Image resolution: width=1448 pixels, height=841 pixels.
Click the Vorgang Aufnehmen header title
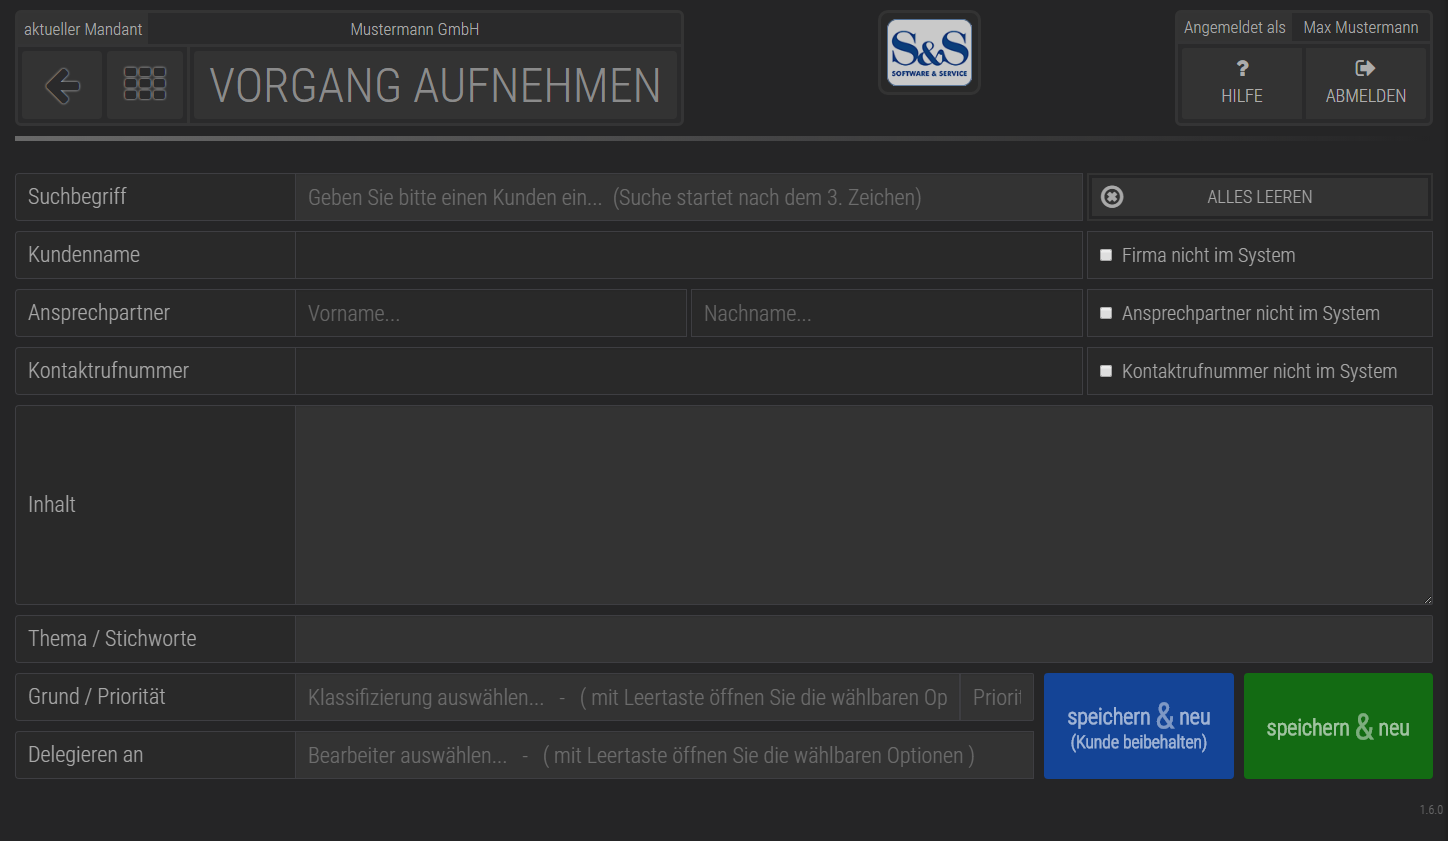click(435, 85)
